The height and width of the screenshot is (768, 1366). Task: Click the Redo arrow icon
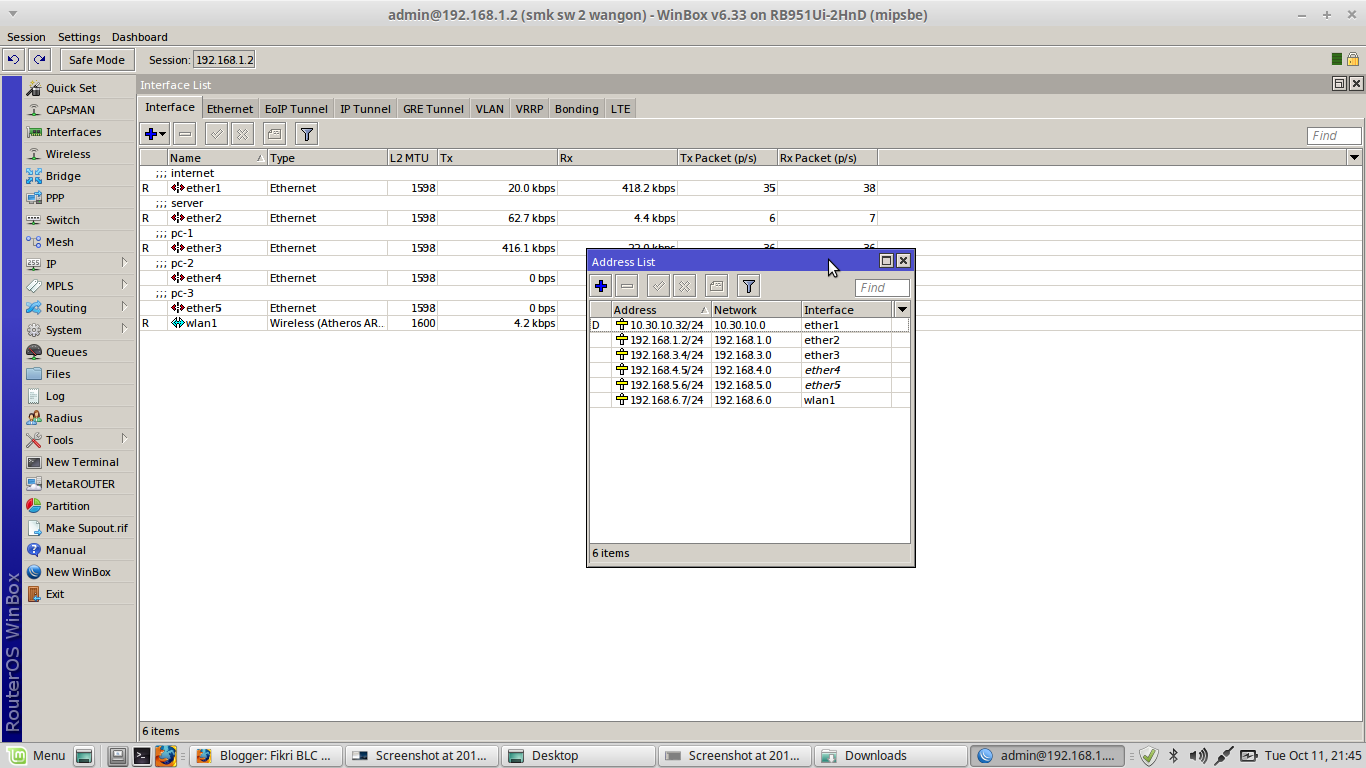coord(39,60)
